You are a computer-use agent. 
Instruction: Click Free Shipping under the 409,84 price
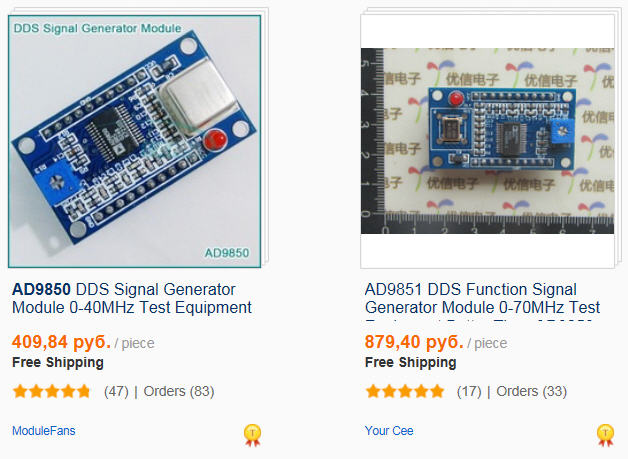tap(58, 362)
